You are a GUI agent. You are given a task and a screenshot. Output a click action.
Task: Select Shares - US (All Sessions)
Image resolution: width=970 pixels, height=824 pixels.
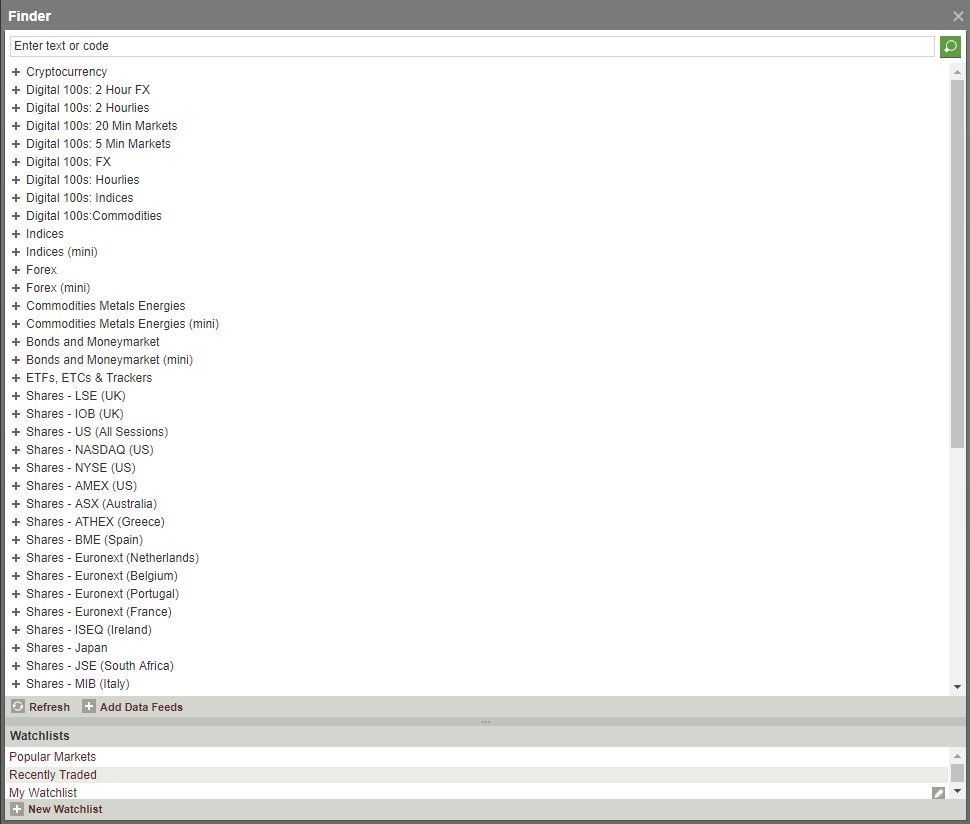(97, 432)
